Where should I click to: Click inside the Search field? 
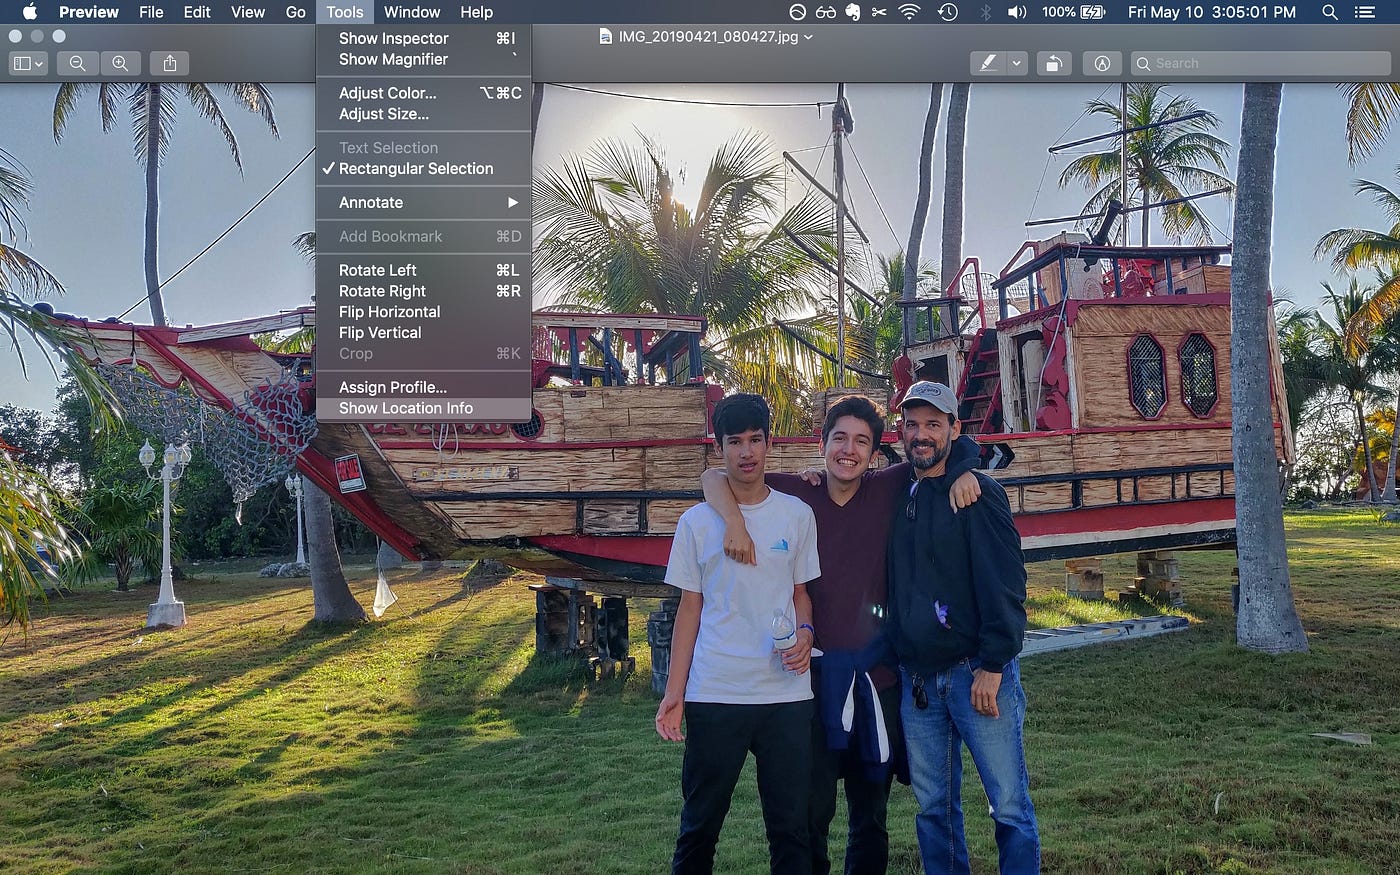click(1260, 63)
